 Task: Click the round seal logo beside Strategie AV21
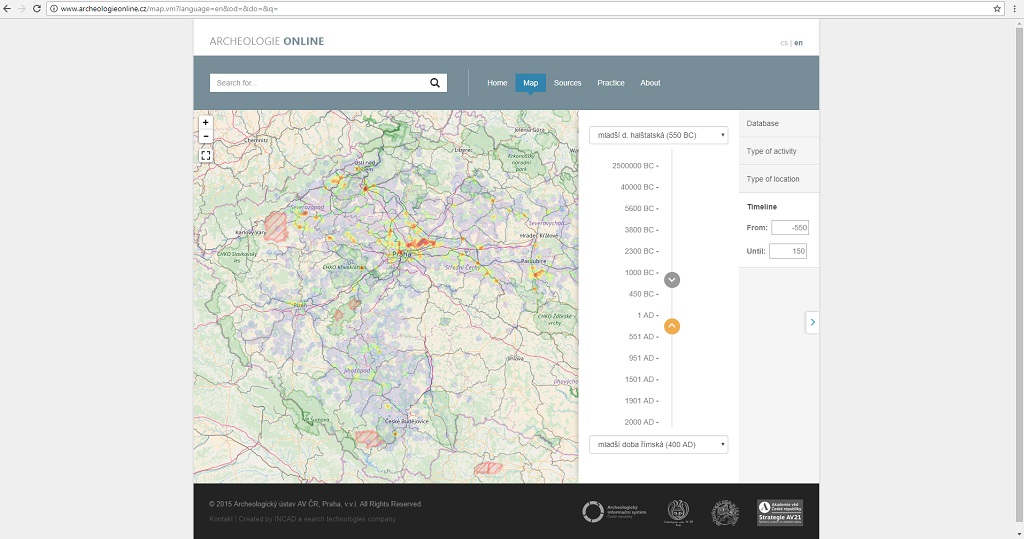coord(725,512)
